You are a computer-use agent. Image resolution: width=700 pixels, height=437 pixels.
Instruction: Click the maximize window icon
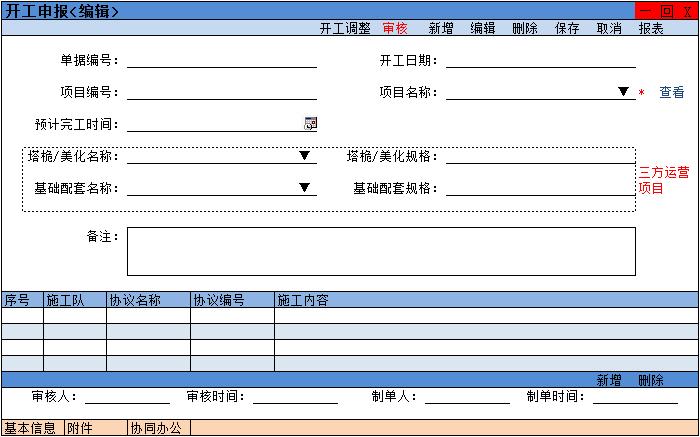click(667, 11)
